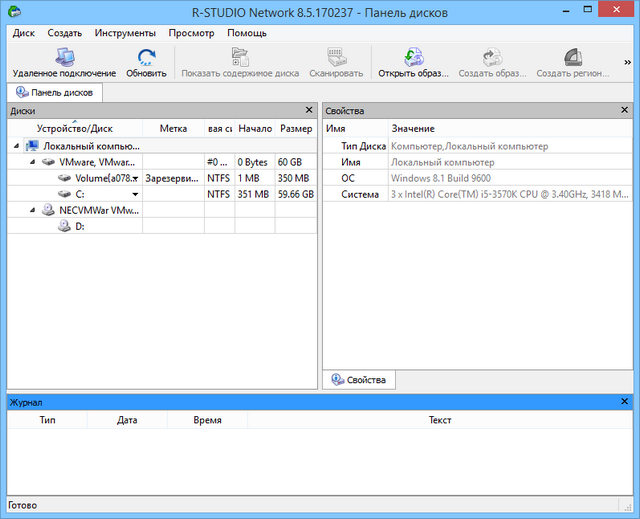Screen dimensions: 640x519
Task: Open the dropdown arrow on Volume{a078 partition
Action: pos(135,178)
